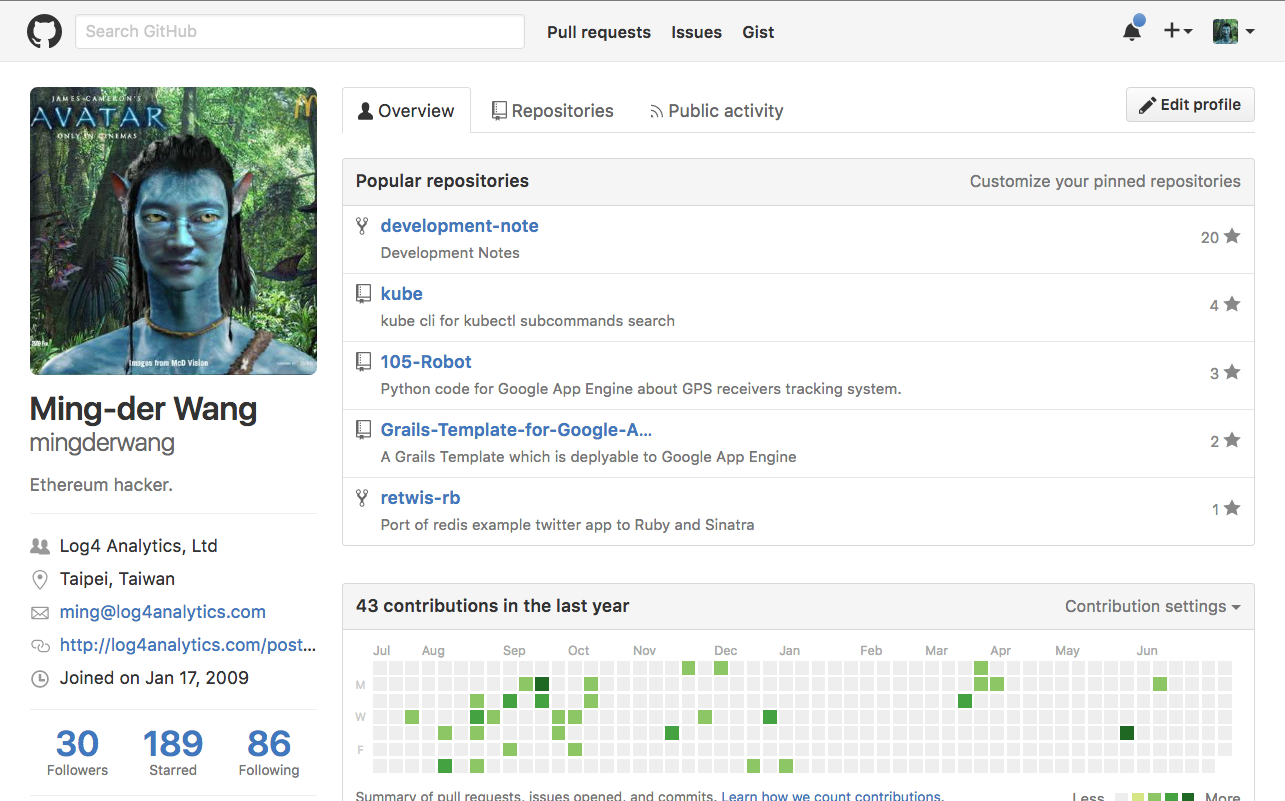Open notifications bell icon

click(x=1132, y=31)
